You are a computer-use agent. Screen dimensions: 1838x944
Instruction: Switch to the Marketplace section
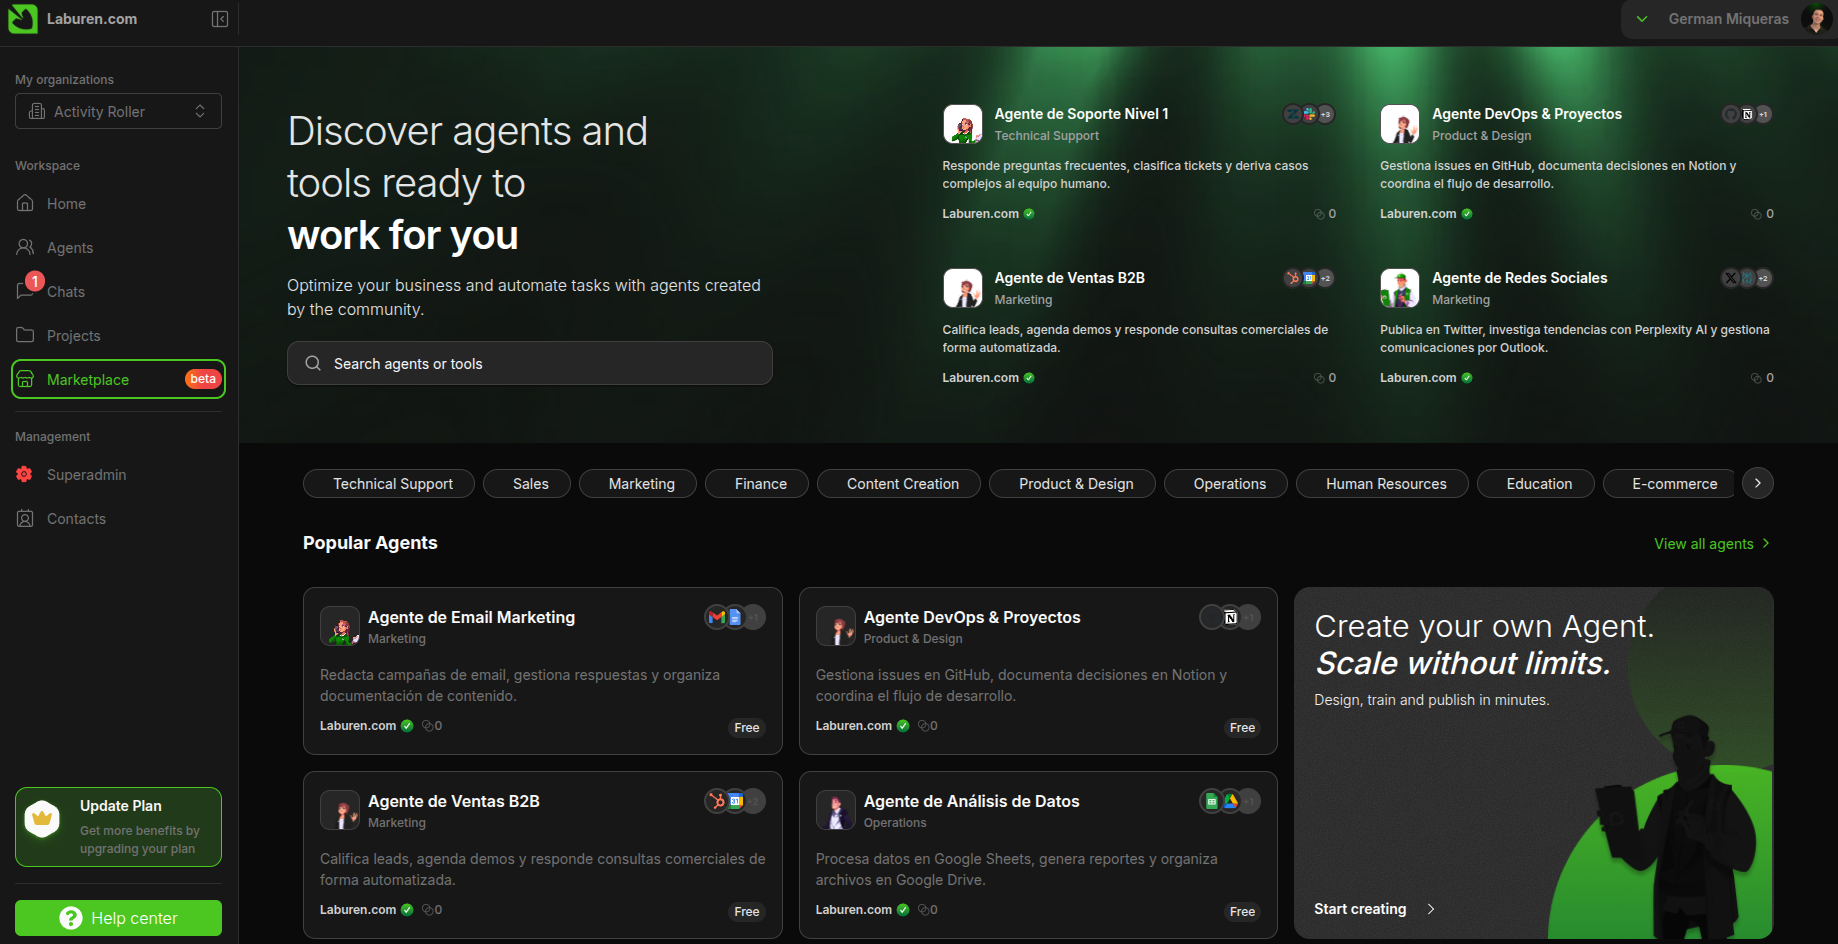[89, 379]
